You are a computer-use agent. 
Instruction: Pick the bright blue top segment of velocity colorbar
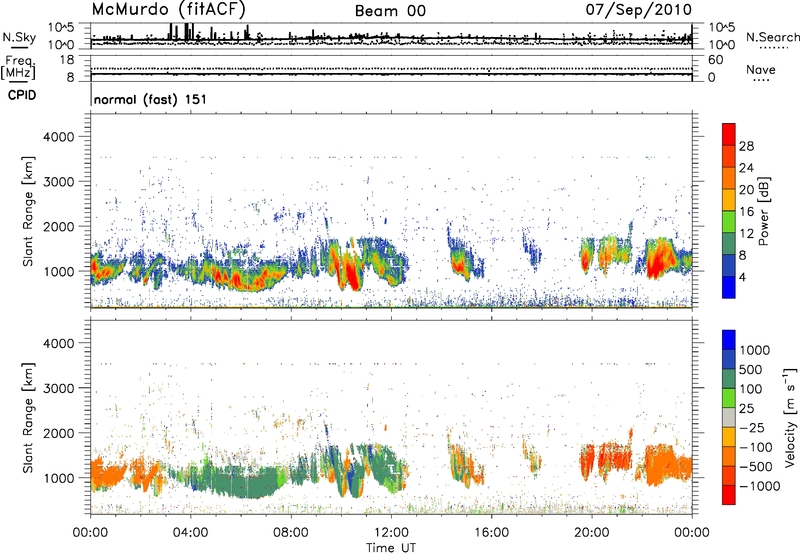tap(729, 340)
